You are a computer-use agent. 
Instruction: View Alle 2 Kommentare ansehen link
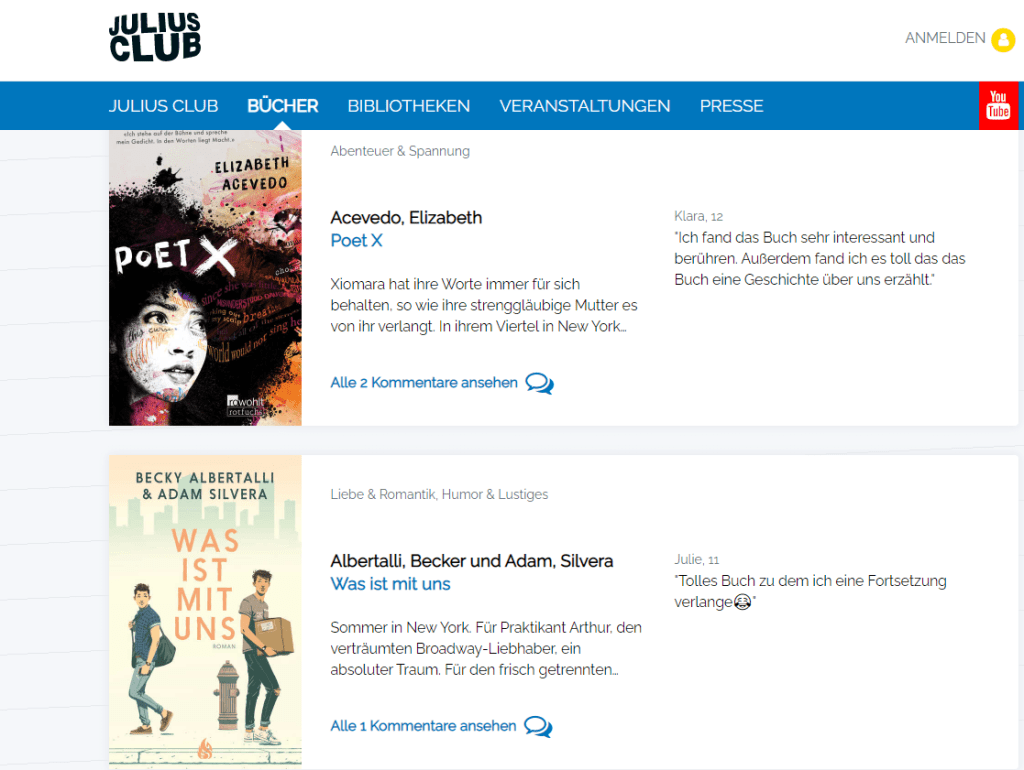424,383
